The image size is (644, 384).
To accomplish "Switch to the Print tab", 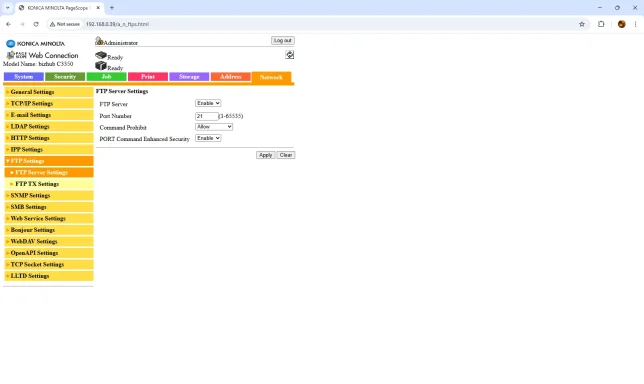I will pos(148,77).
